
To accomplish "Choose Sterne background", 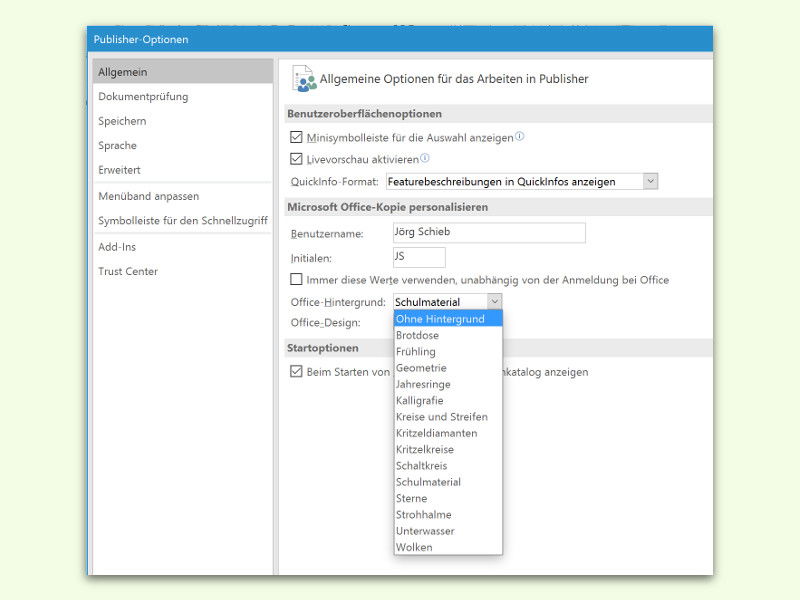I will click(x=448, y=498).
